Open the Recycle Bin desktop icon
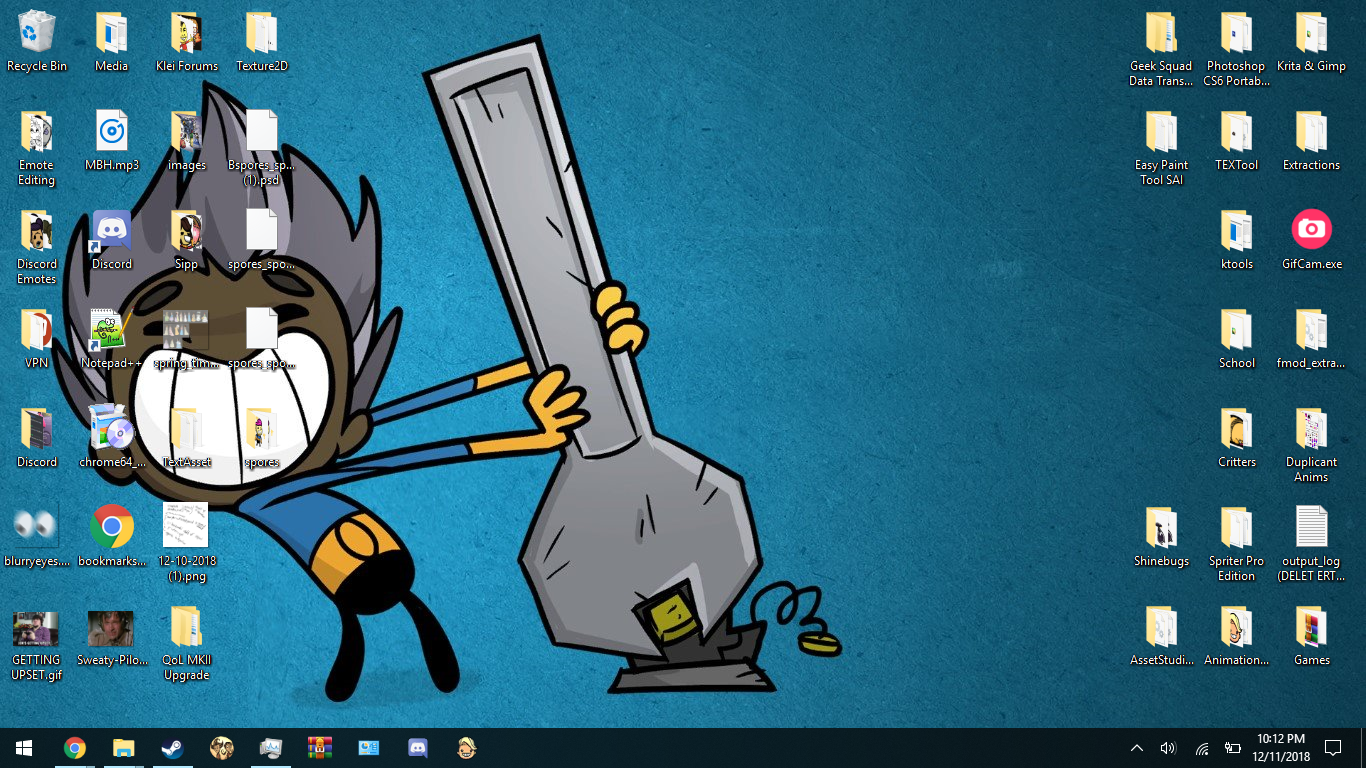 37,42
